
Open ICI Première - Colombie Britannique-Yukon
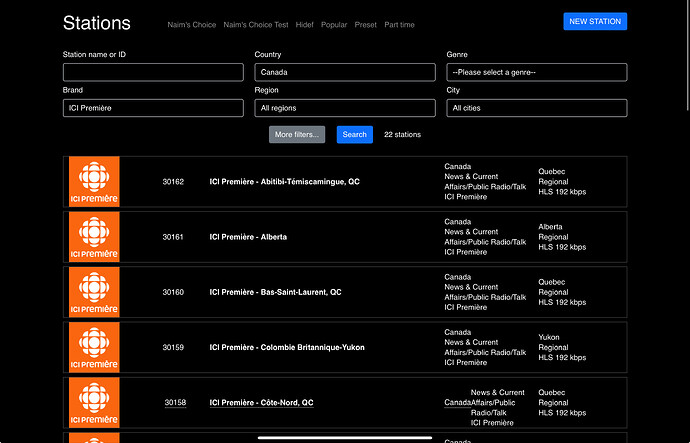287,347
